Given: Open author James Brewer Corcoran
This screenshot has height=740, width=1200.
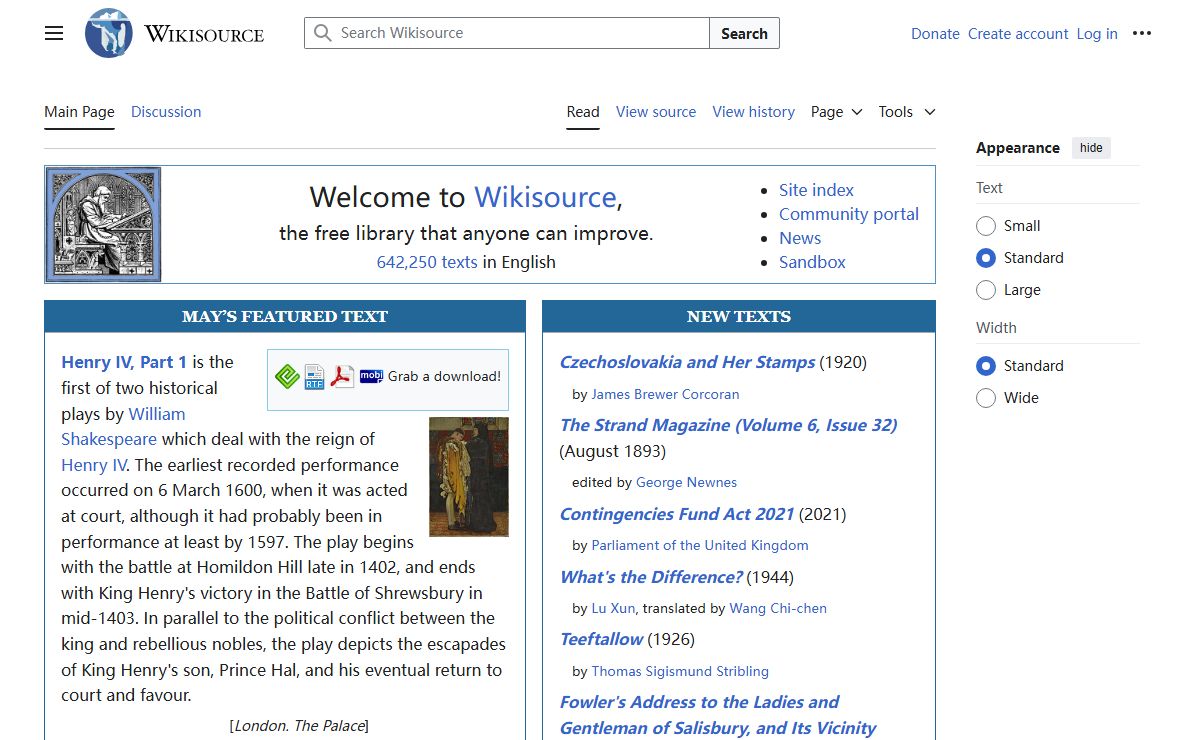Looking at the screenshot, I should [x=665, y=394].
